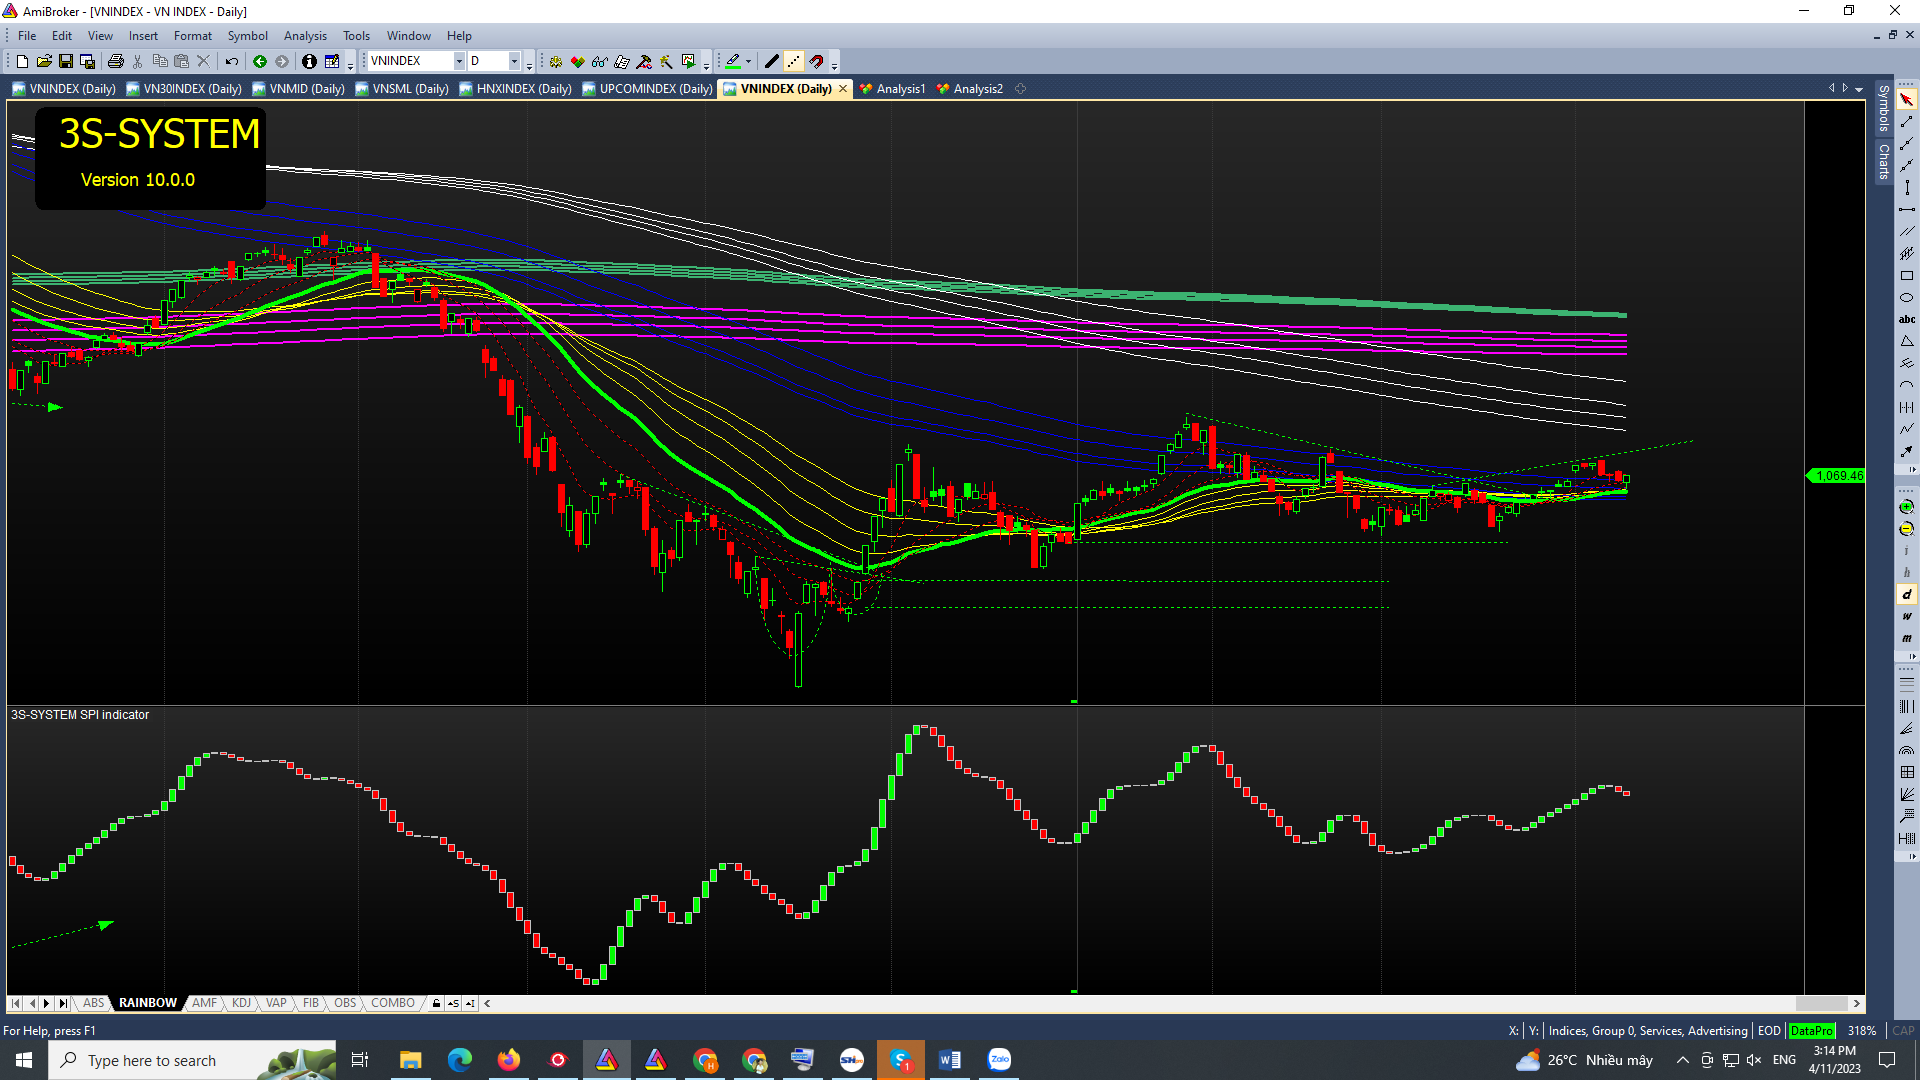Toggle the snap dotted-line mode button
The image size is (1920, 1080).
[794, 62]
